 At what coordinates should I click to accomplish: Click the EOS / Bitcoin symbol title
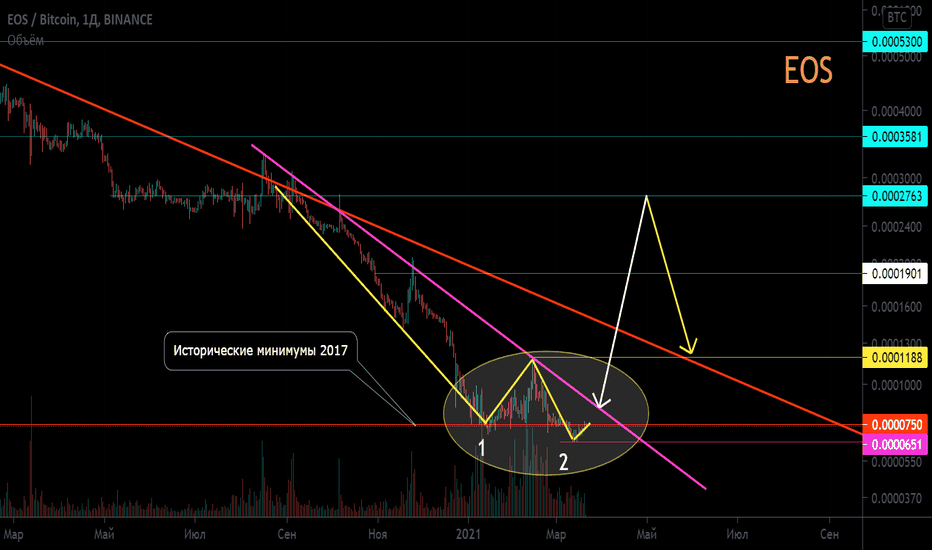[80, 20]
